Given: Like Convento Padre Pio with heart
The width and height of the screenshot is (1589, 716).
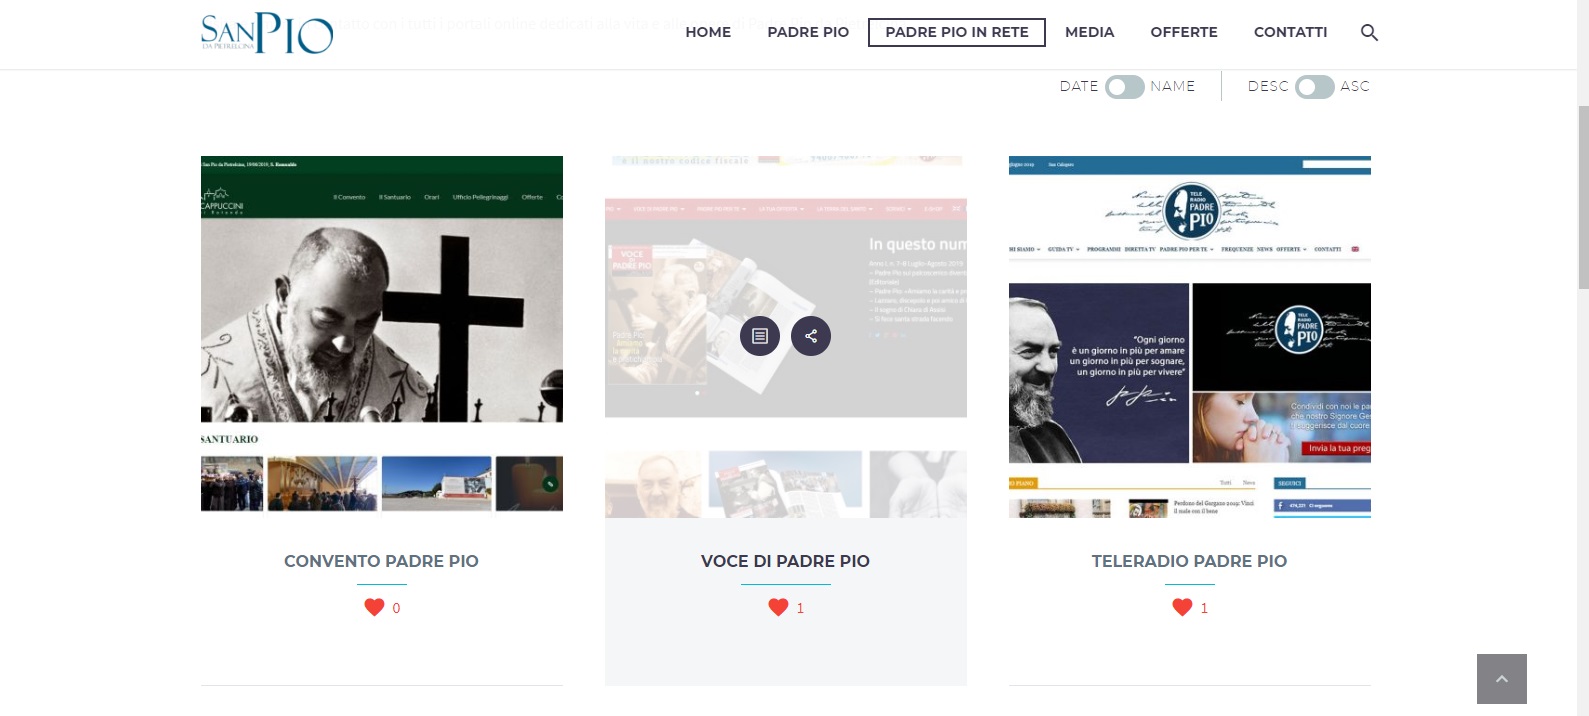Looking at the screenshot, I should tap(374, 607).
